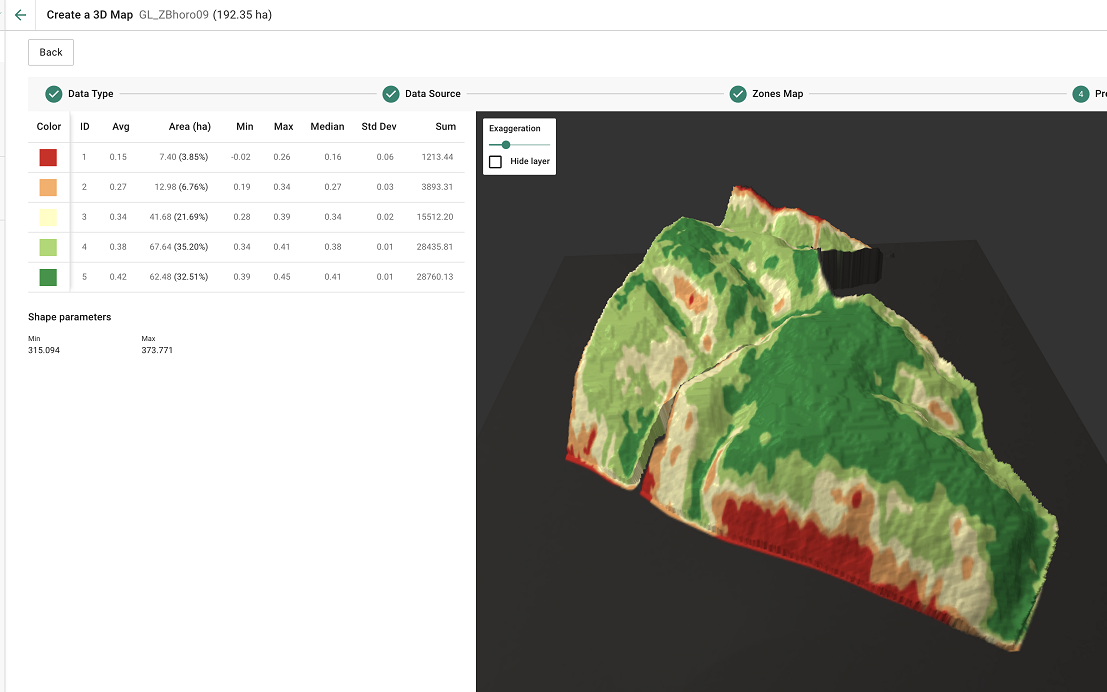
Task: Select the Data Source step checkmark icon
Action: [x=391, y=94]
